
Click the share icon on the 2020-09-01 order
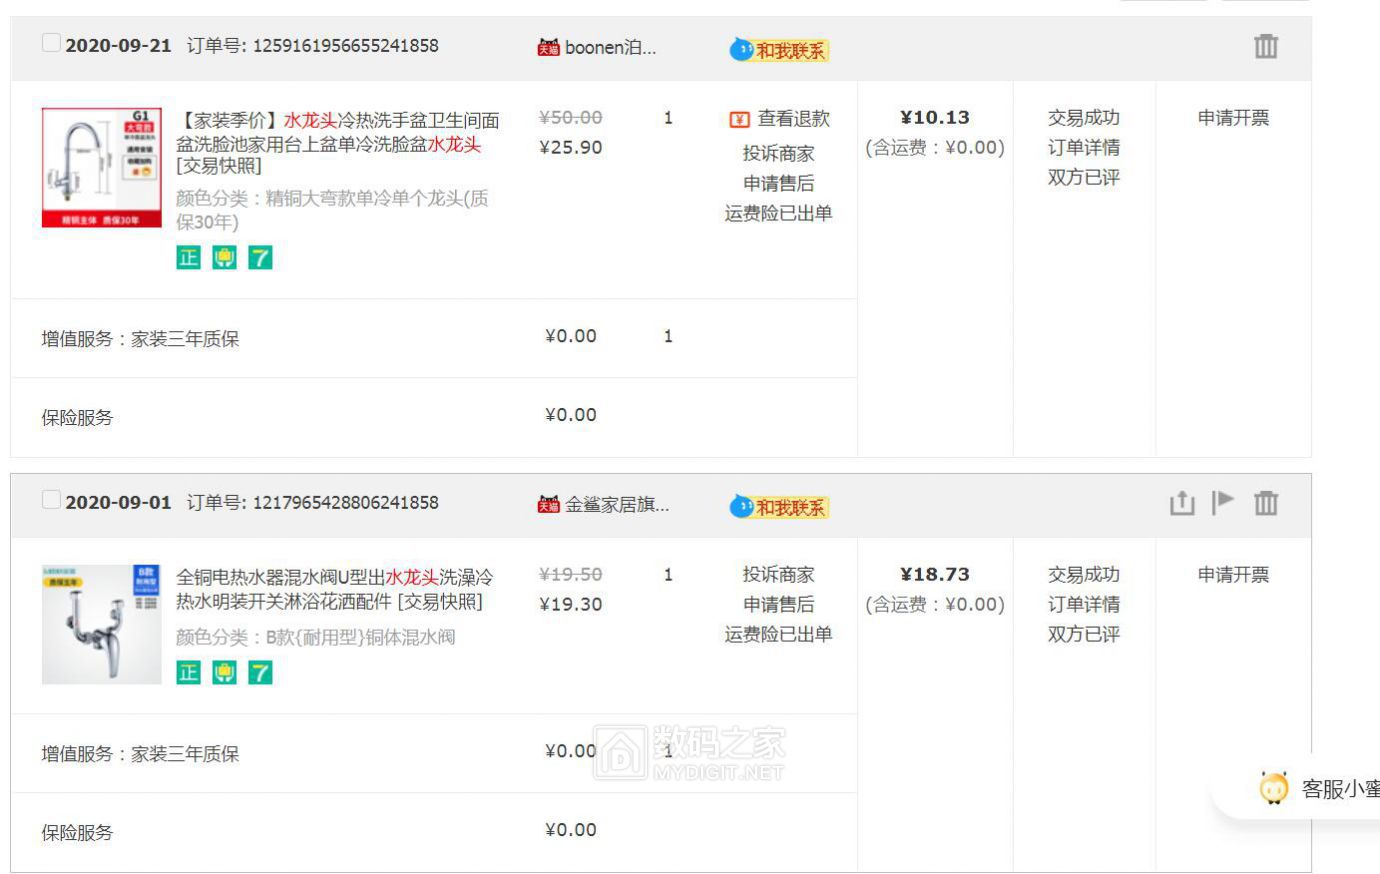pos(1182,503)
